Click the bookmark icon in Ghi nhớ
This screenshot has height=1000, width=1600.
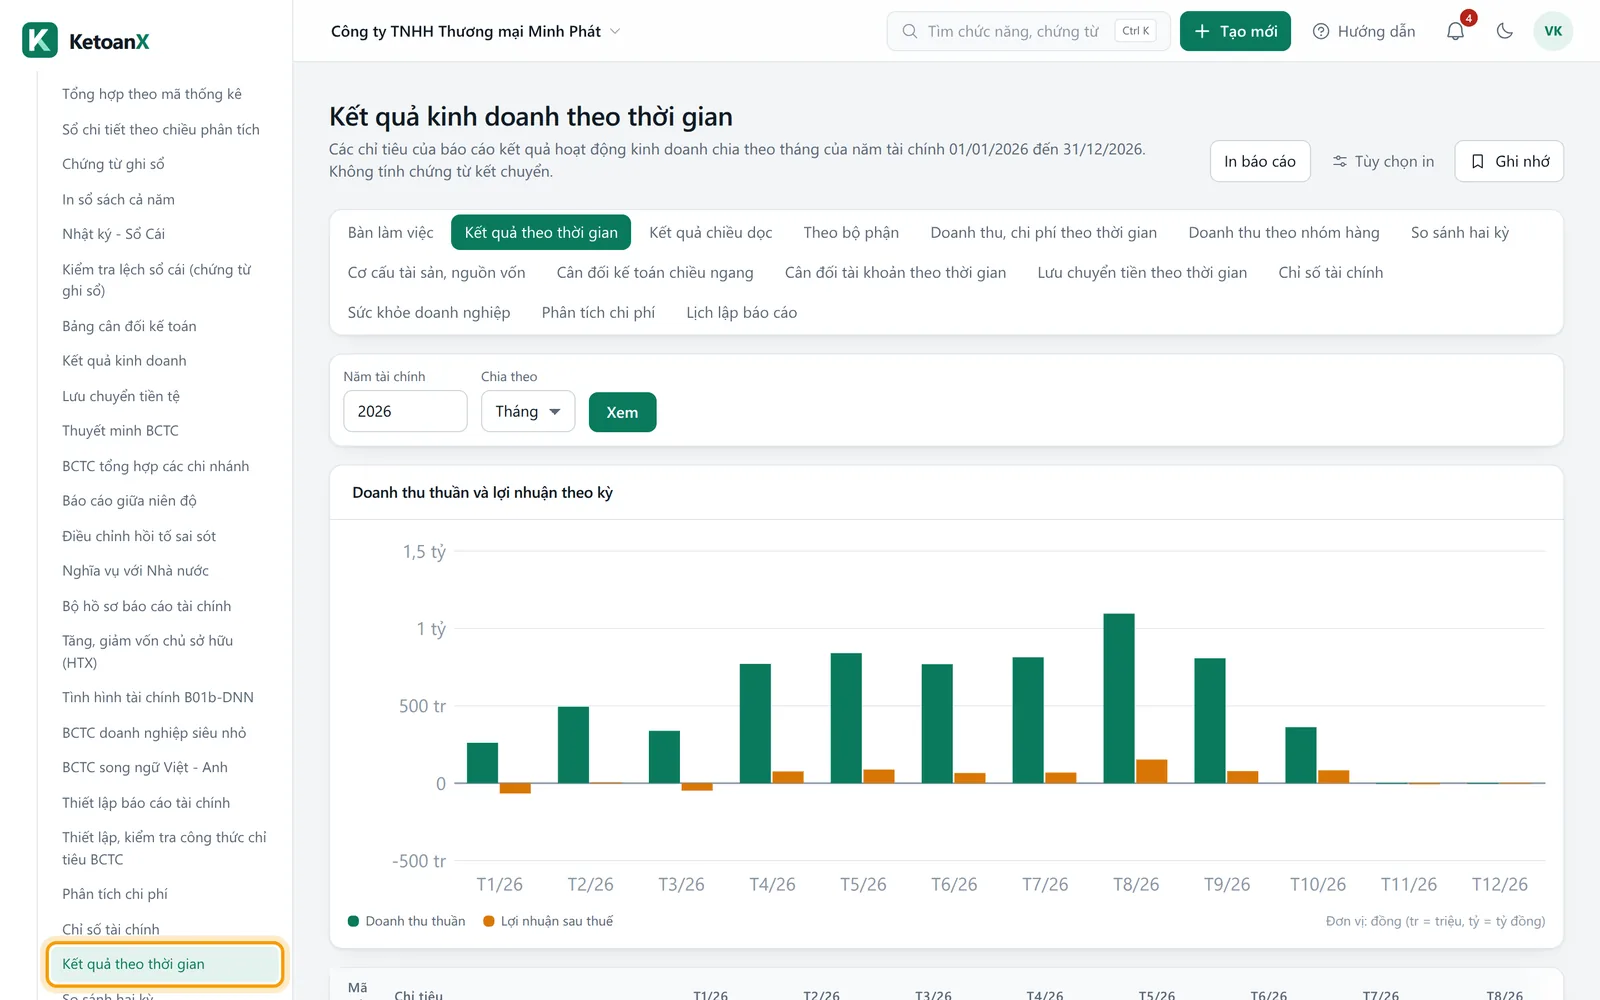[x=1477, y=161]
